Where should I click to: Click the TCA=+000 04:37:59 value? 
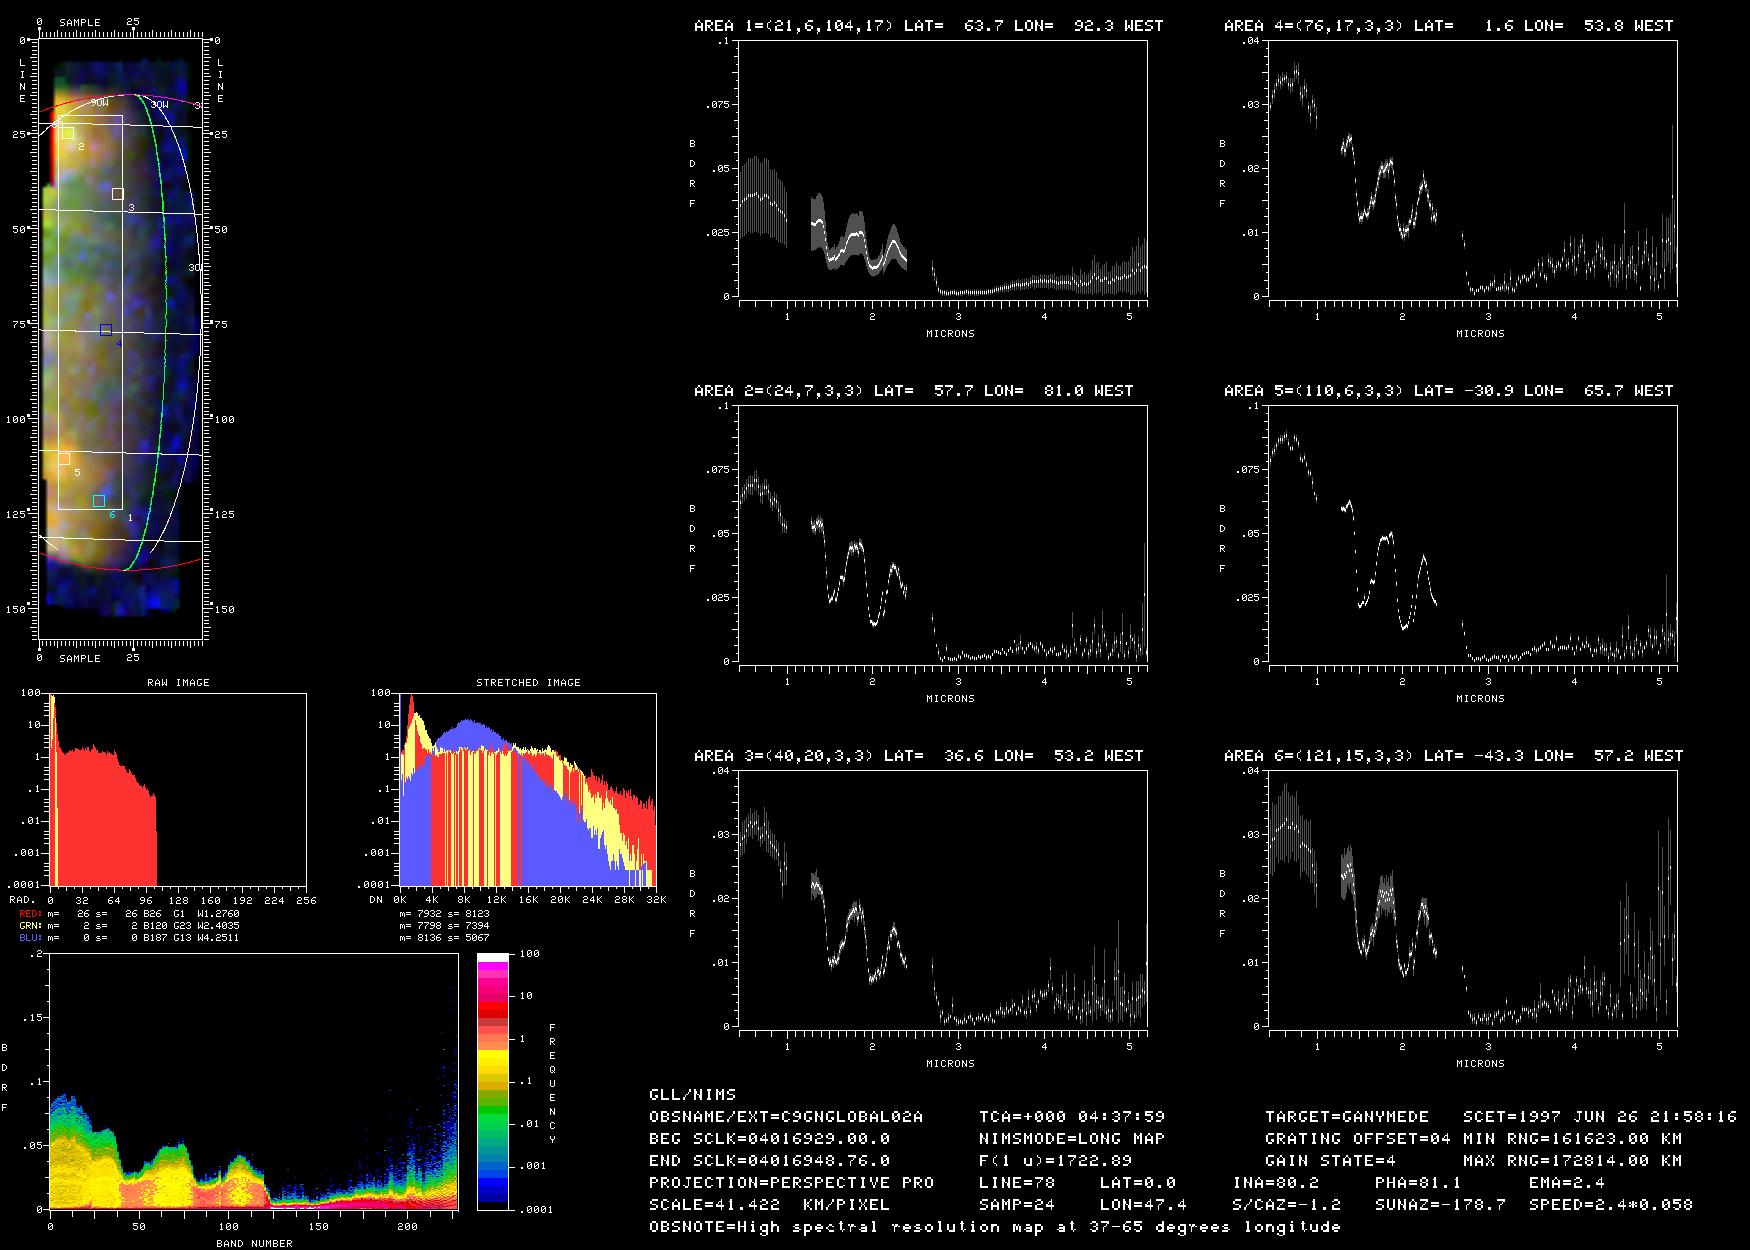pos(1072,1117)
